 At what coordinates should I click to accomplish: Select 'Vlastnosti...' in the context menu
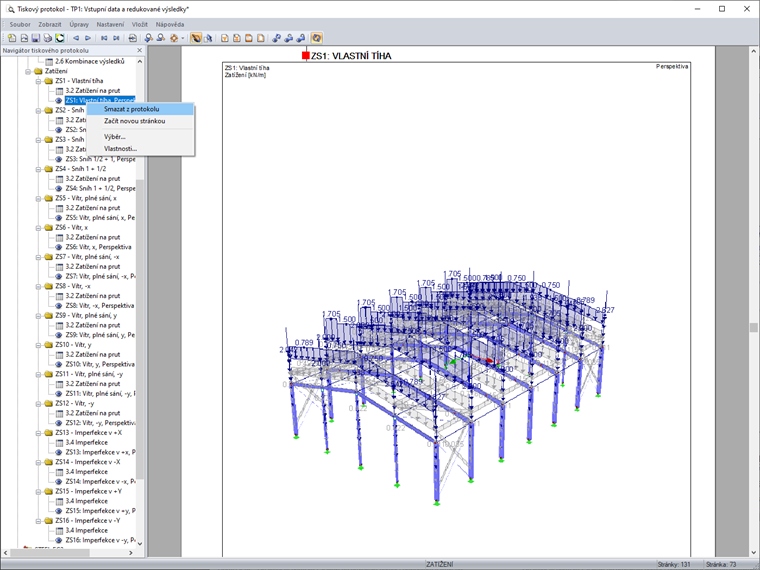point(120,148)
